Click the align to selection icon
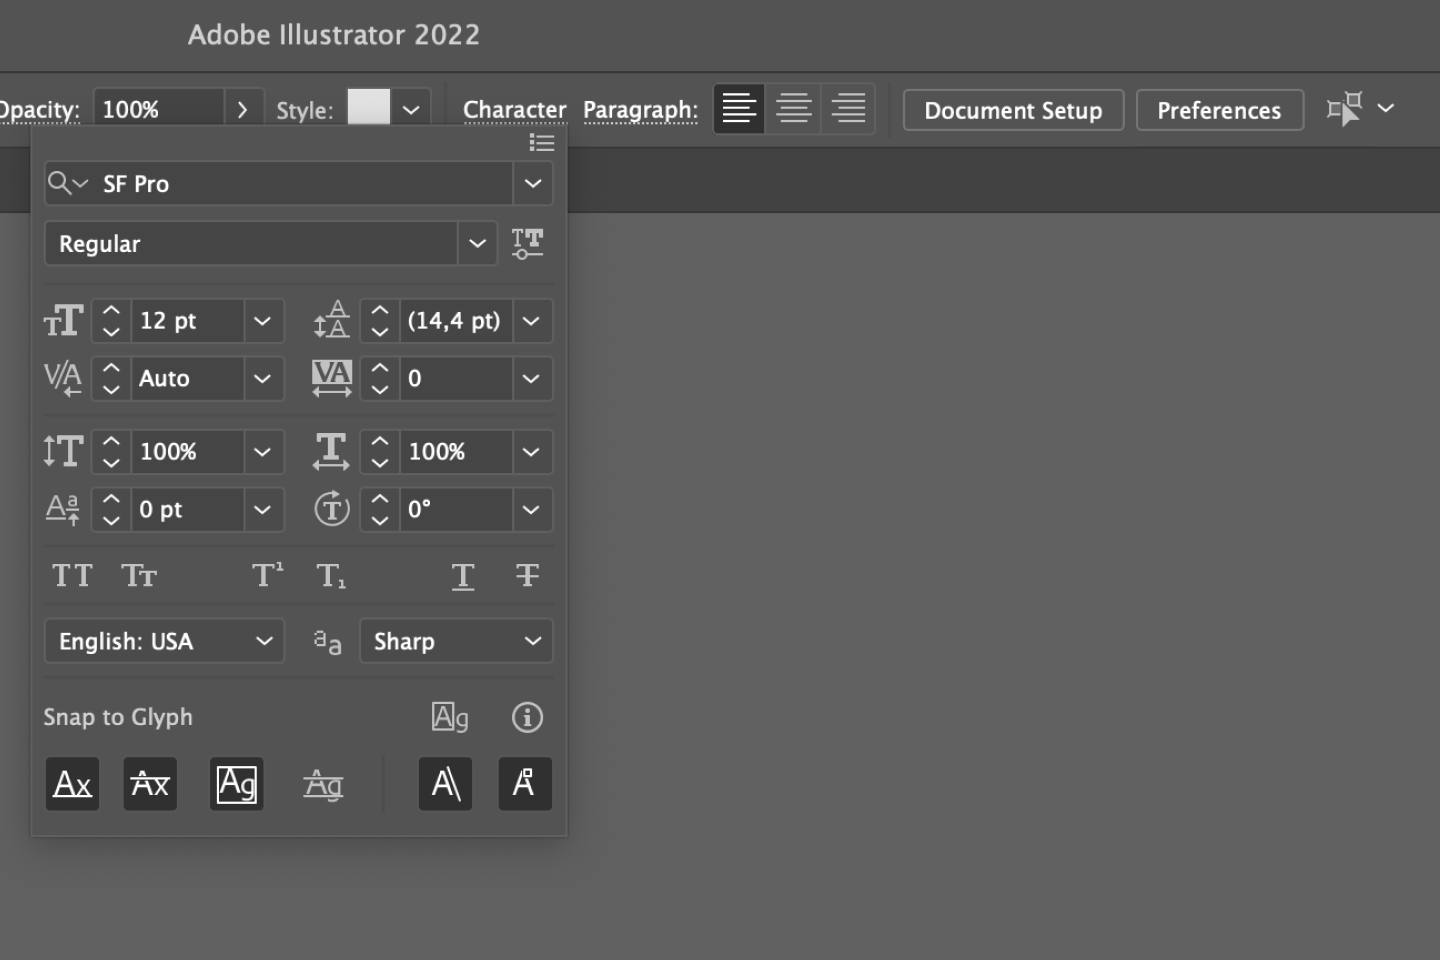Viewport: 1440px width, 960px height. click(1345, 108)
